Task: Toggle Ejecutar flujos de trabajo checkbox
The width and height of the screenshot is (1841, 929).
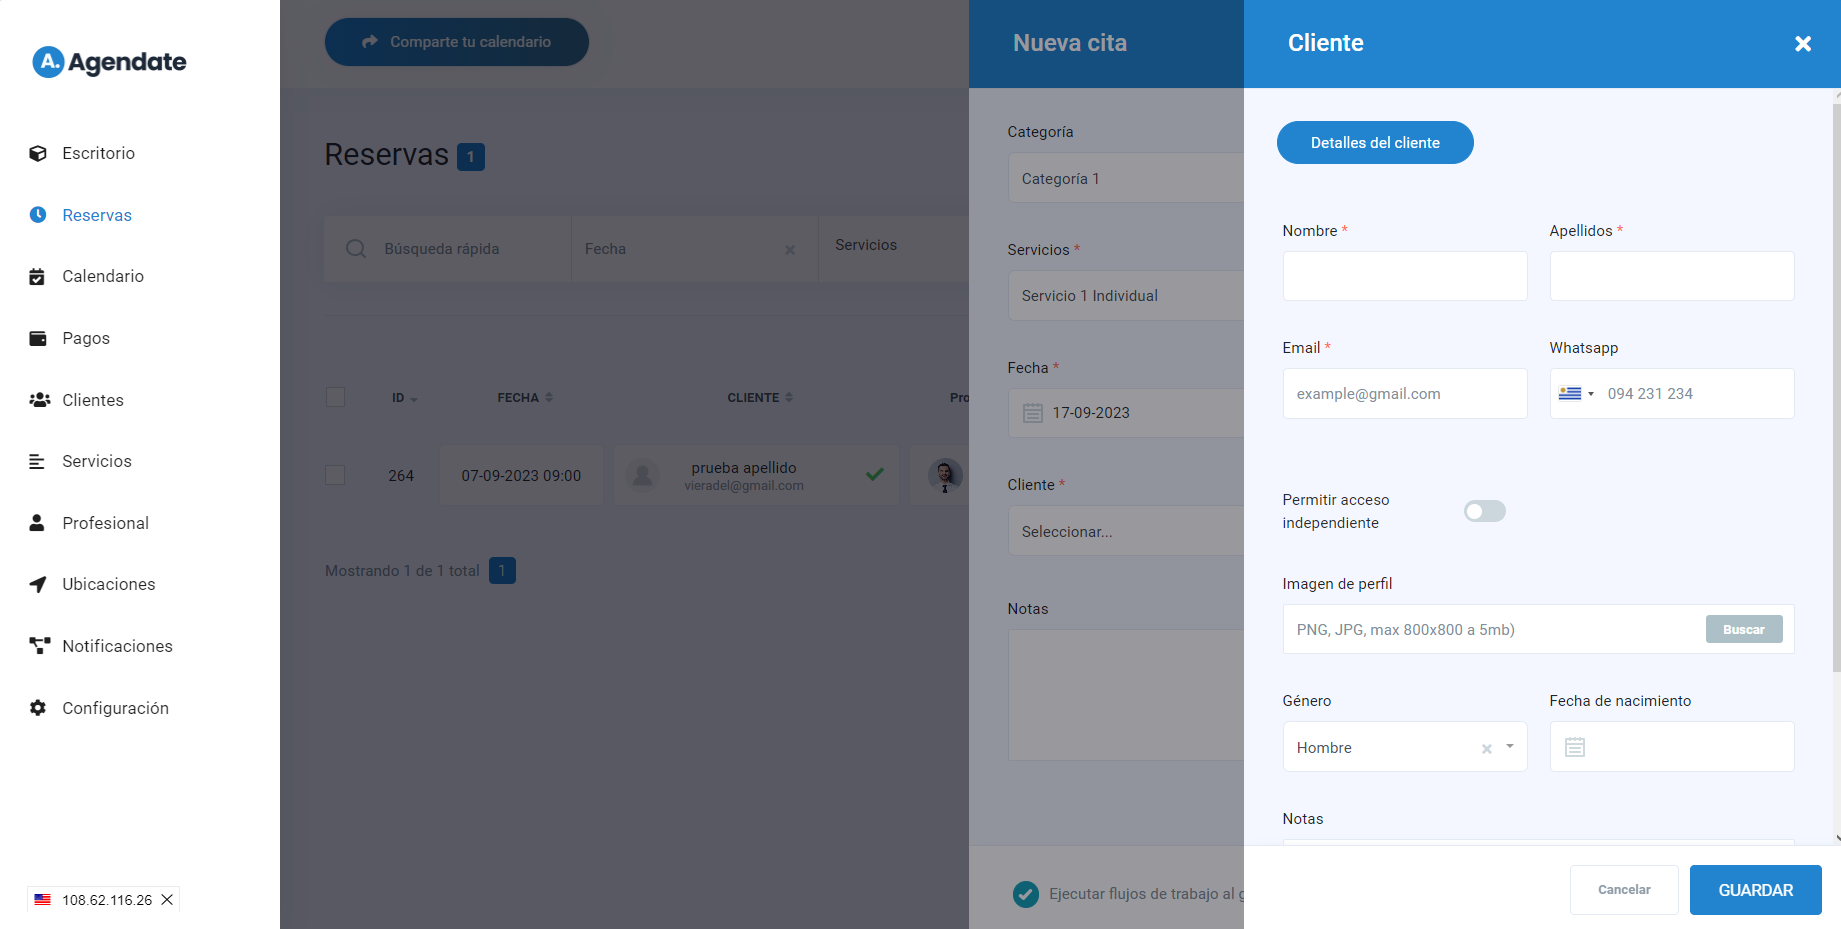Action: [x=1025, y=894]
